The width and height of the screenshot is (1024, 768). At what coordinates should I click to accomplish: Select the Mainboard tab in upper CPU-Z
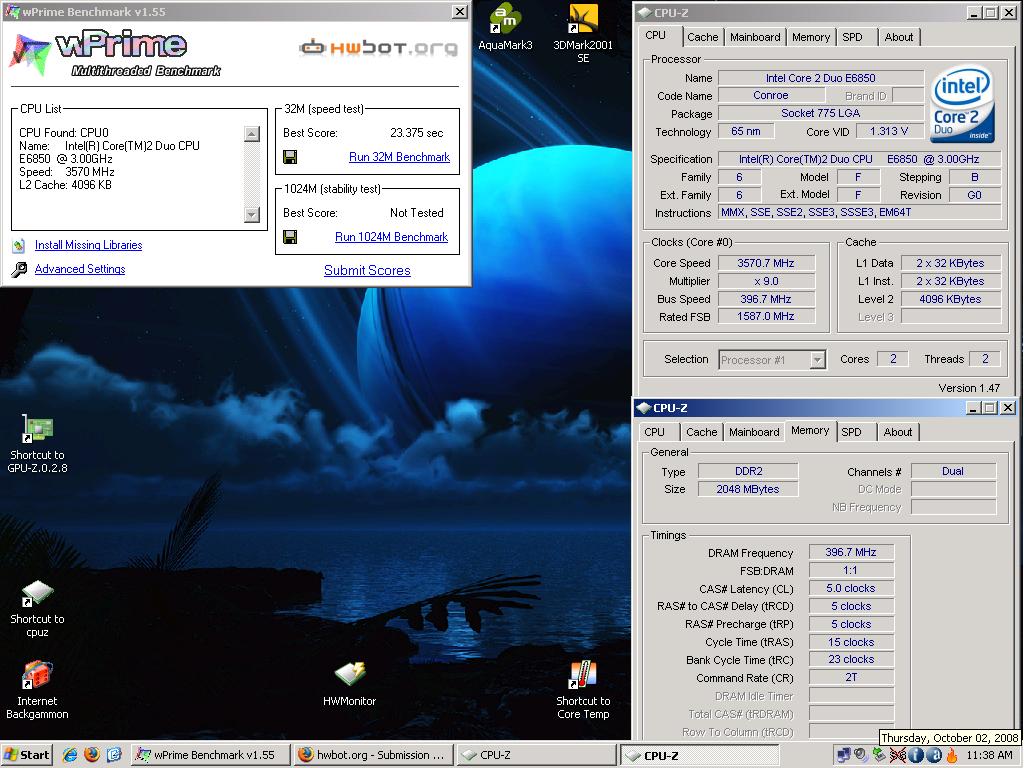pos(755,37)
